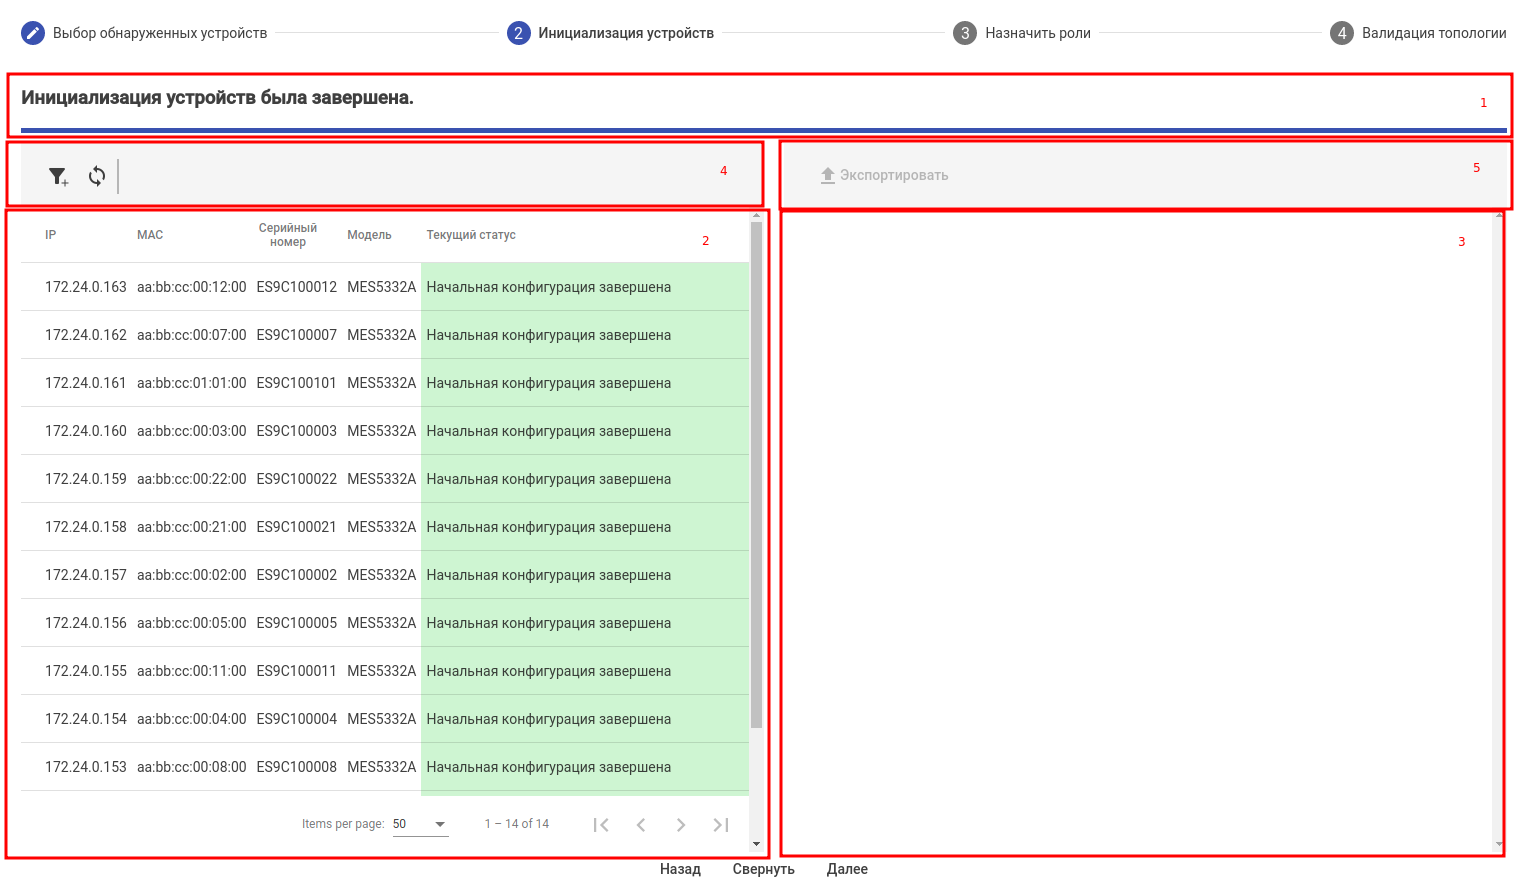This screenshot has width=1528, height=893.
Task: Click the Export upload icon
Action: coord(828,175)
